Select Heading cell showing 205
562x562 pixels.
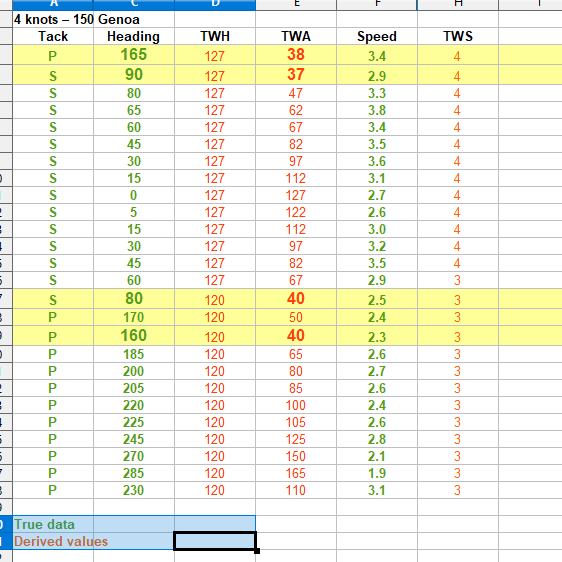(134, 388)
